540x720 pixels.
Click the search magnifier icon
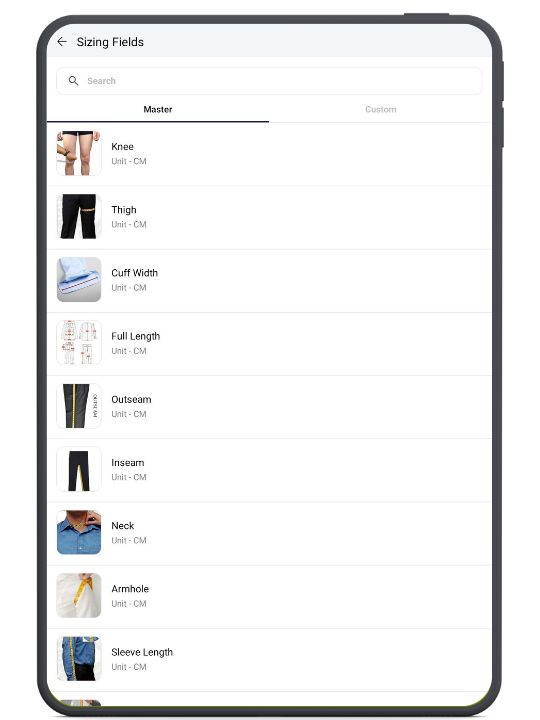pyautogui.click(x=73, y=81)
